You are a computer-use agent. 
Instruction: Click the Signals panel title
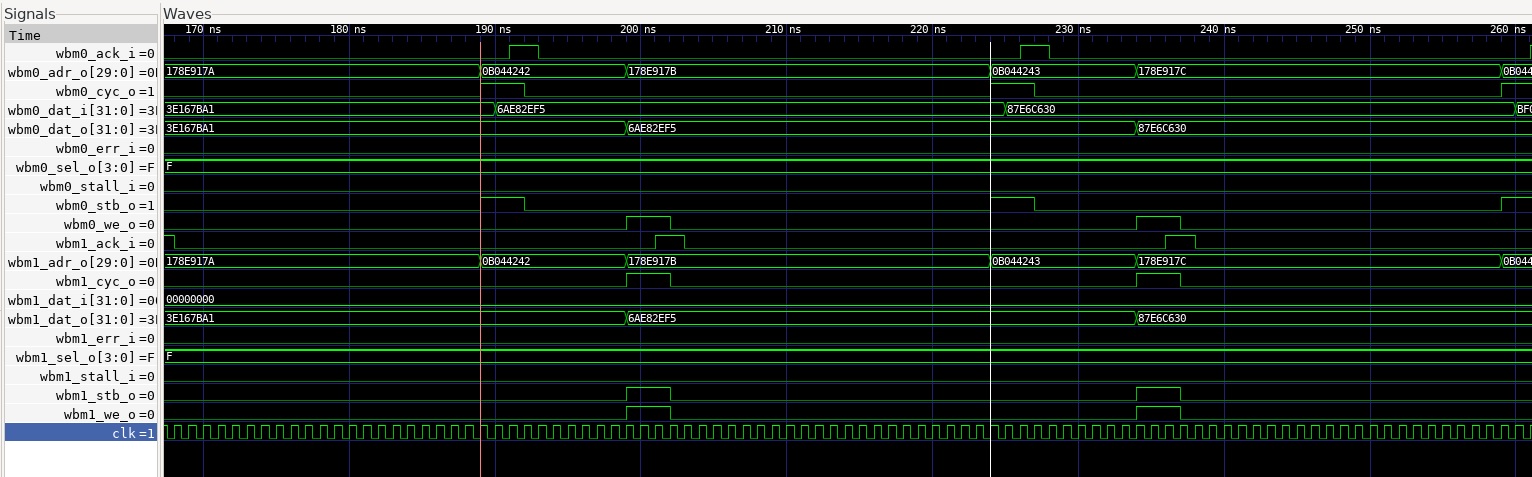point(30,14)
